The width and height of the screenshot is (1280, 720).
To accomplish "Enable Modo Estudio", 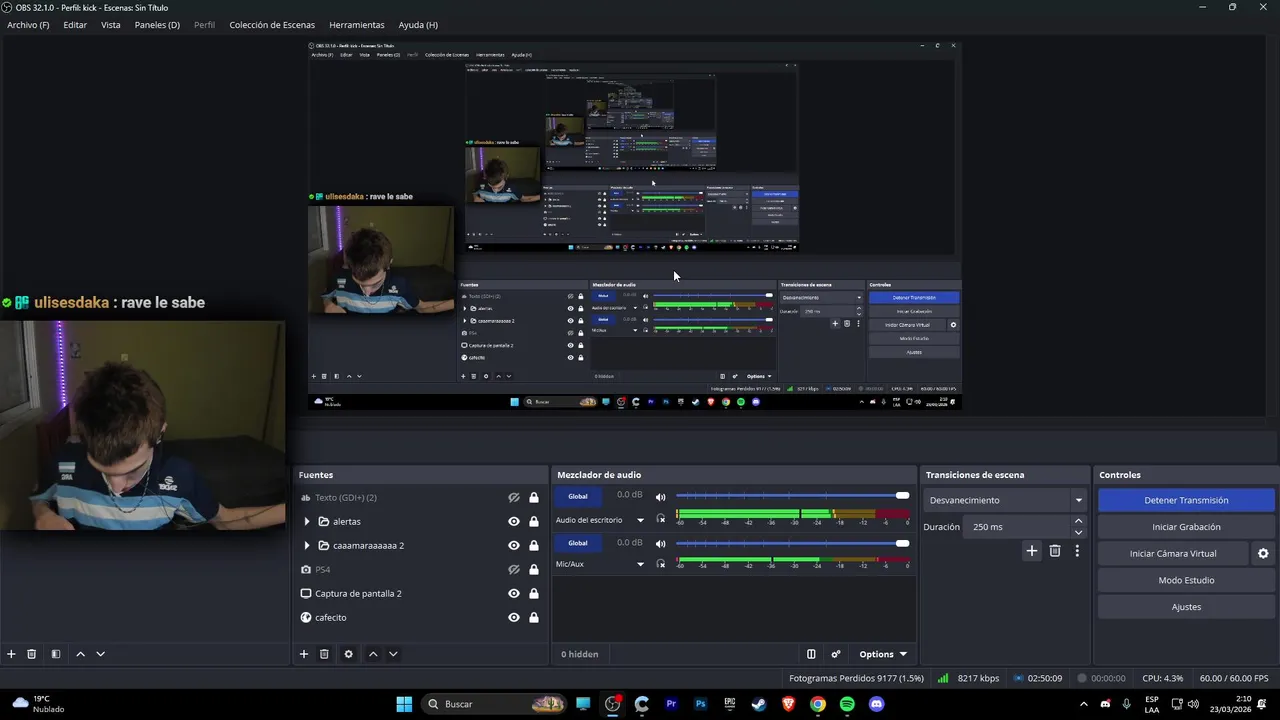I will point(1186,580).
